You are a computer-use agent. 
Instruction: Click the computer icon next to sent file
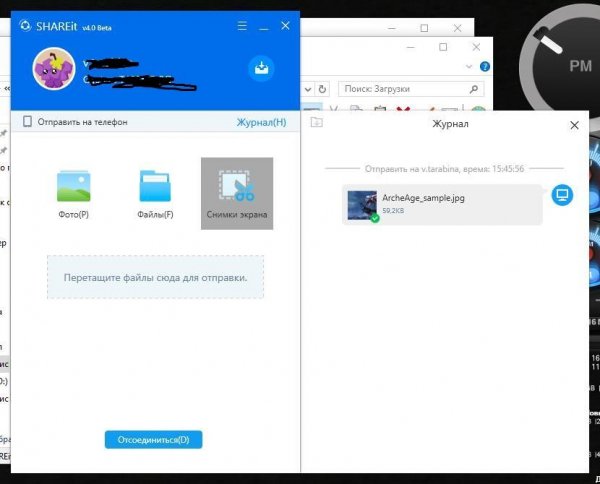562,195
